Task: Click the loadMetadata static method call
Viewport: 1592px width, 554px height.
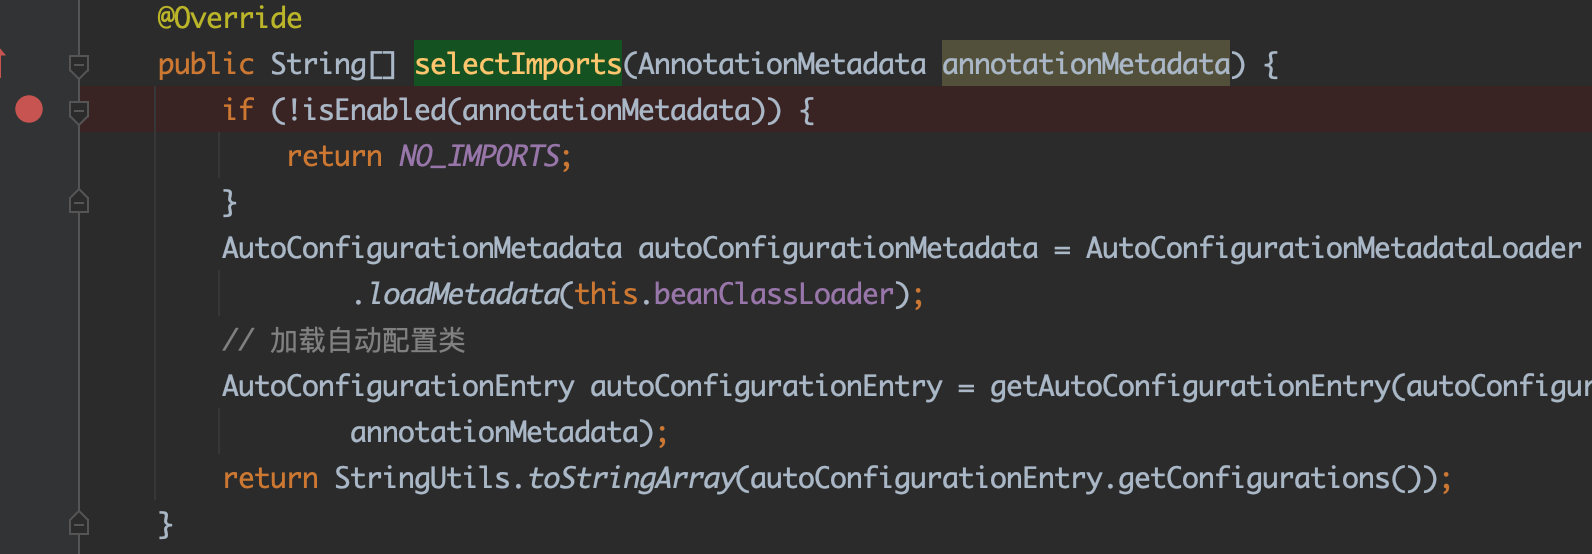Action: point(464,294)
